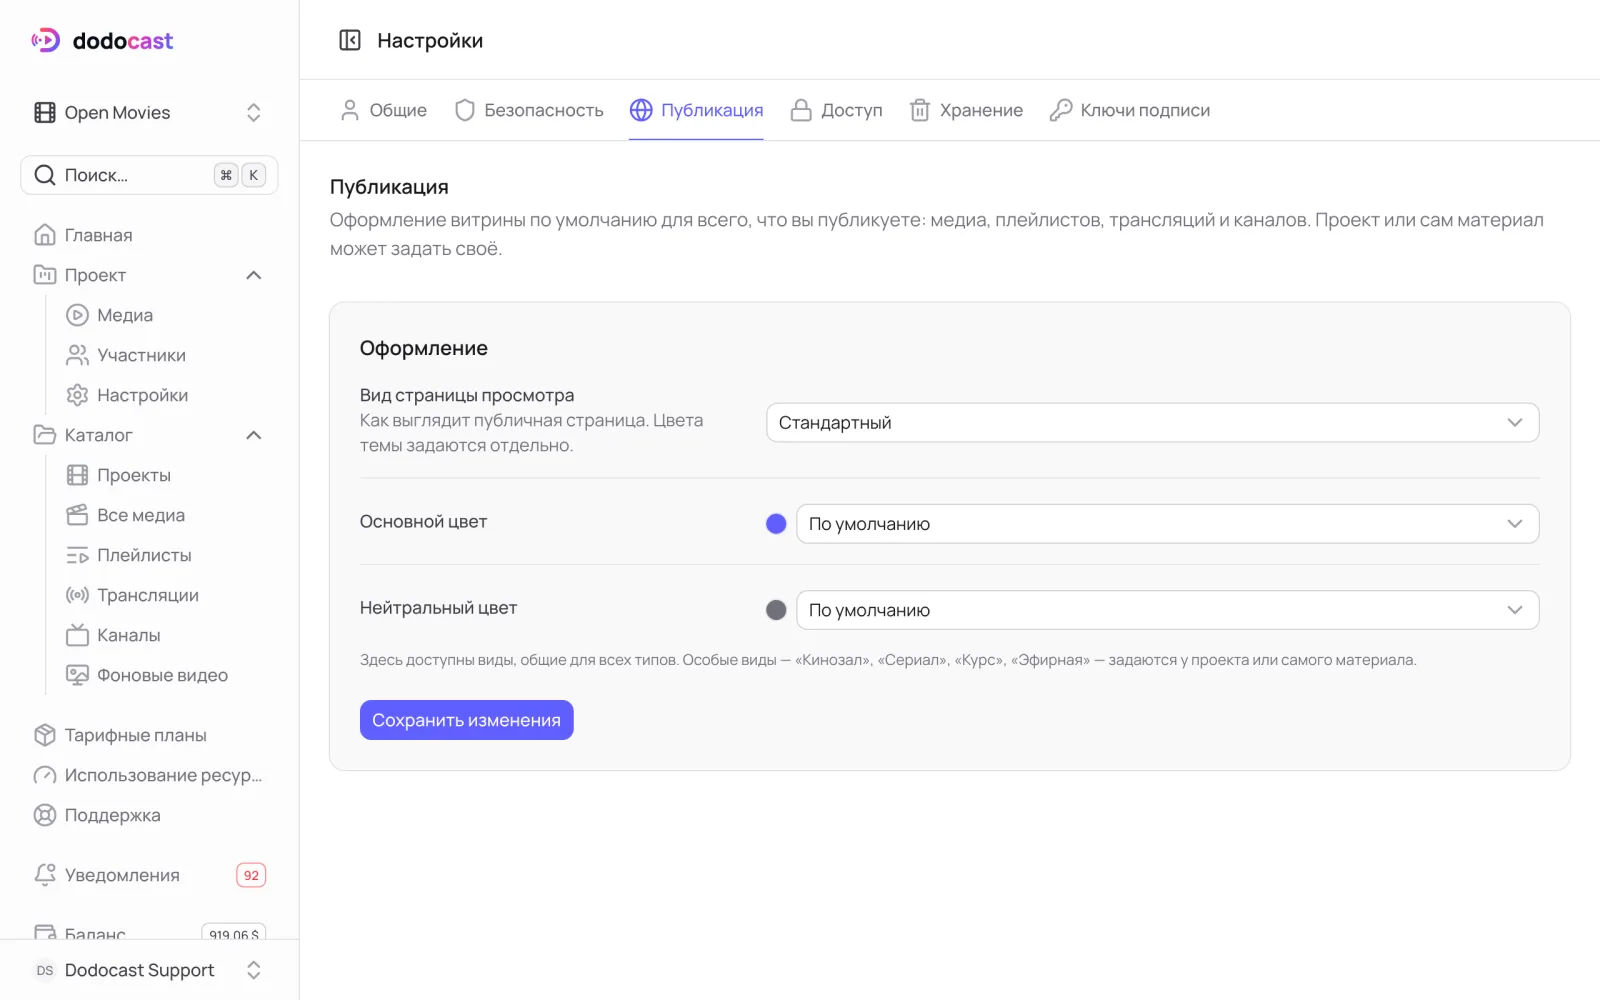Viewport: 1600px width, 1000px height.
Task: Click the Фоновые видео image icon
Action: (x=77, y=675)
